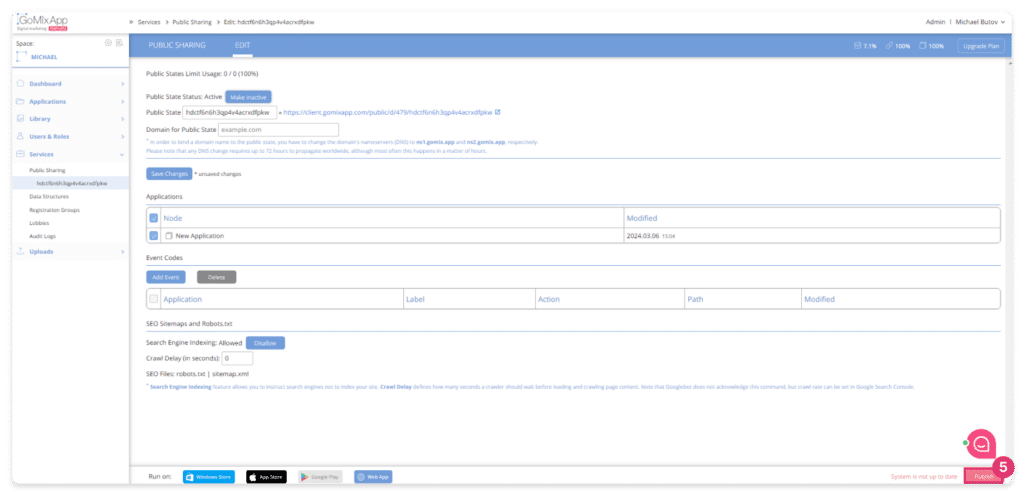The image size is (1024, 496).
Task: Click the App Store badge
Action: [x=266, y=478]
